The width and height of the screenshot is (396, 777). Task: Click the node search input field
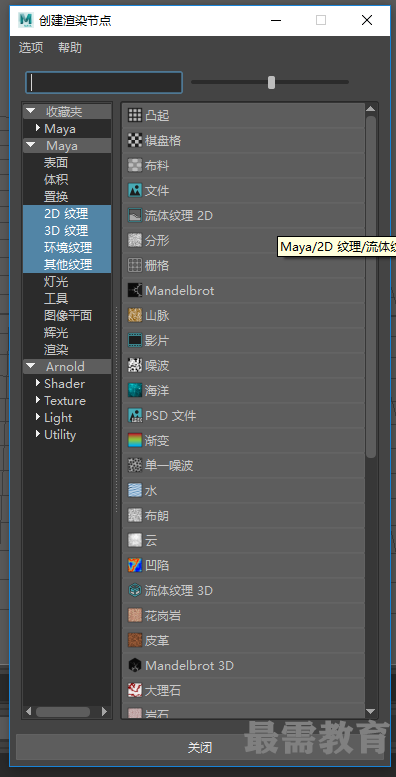tap(104, 82)
